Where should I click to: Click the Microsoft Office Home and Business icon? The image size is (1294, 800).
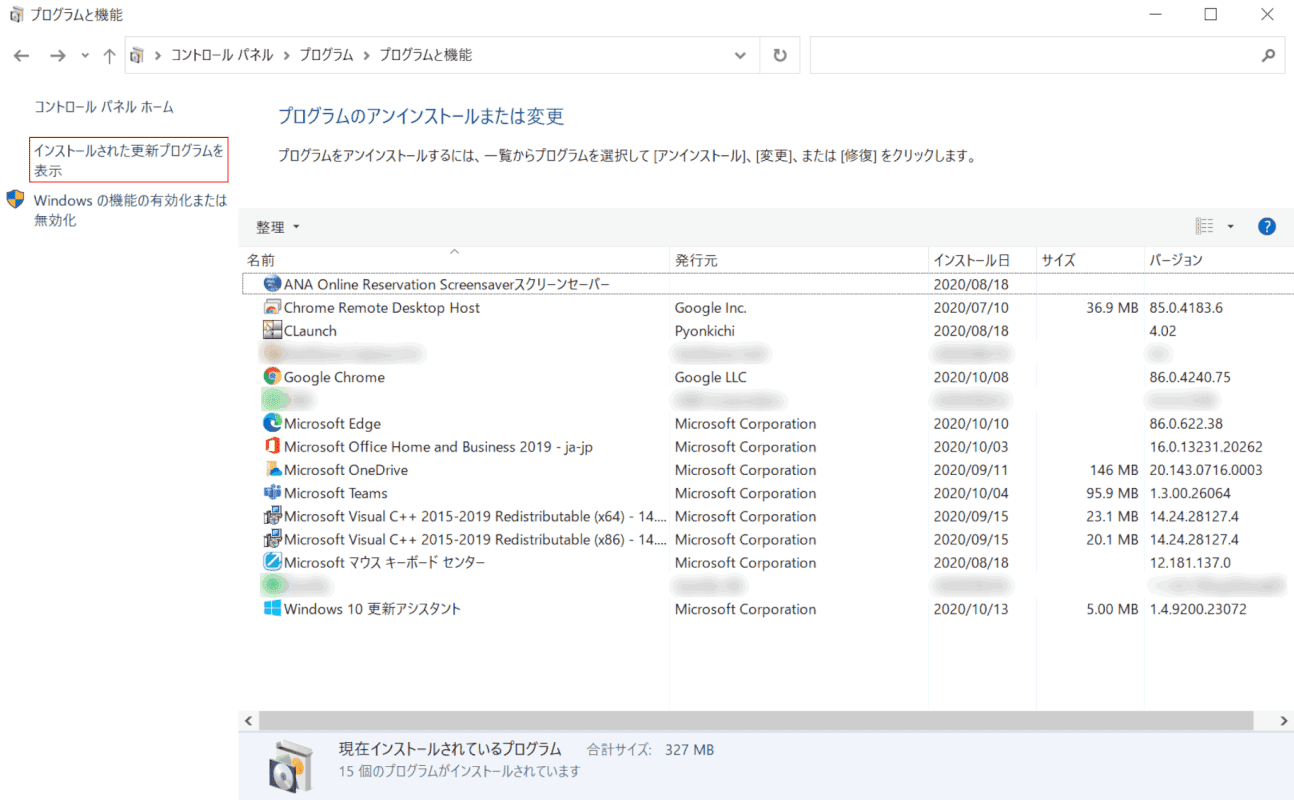click(x=272, y=447)
